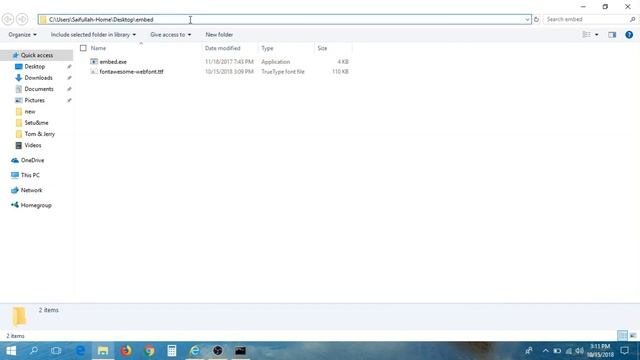Open Command Prompt taskbar icon
The image size is (640, 360).
240,351
